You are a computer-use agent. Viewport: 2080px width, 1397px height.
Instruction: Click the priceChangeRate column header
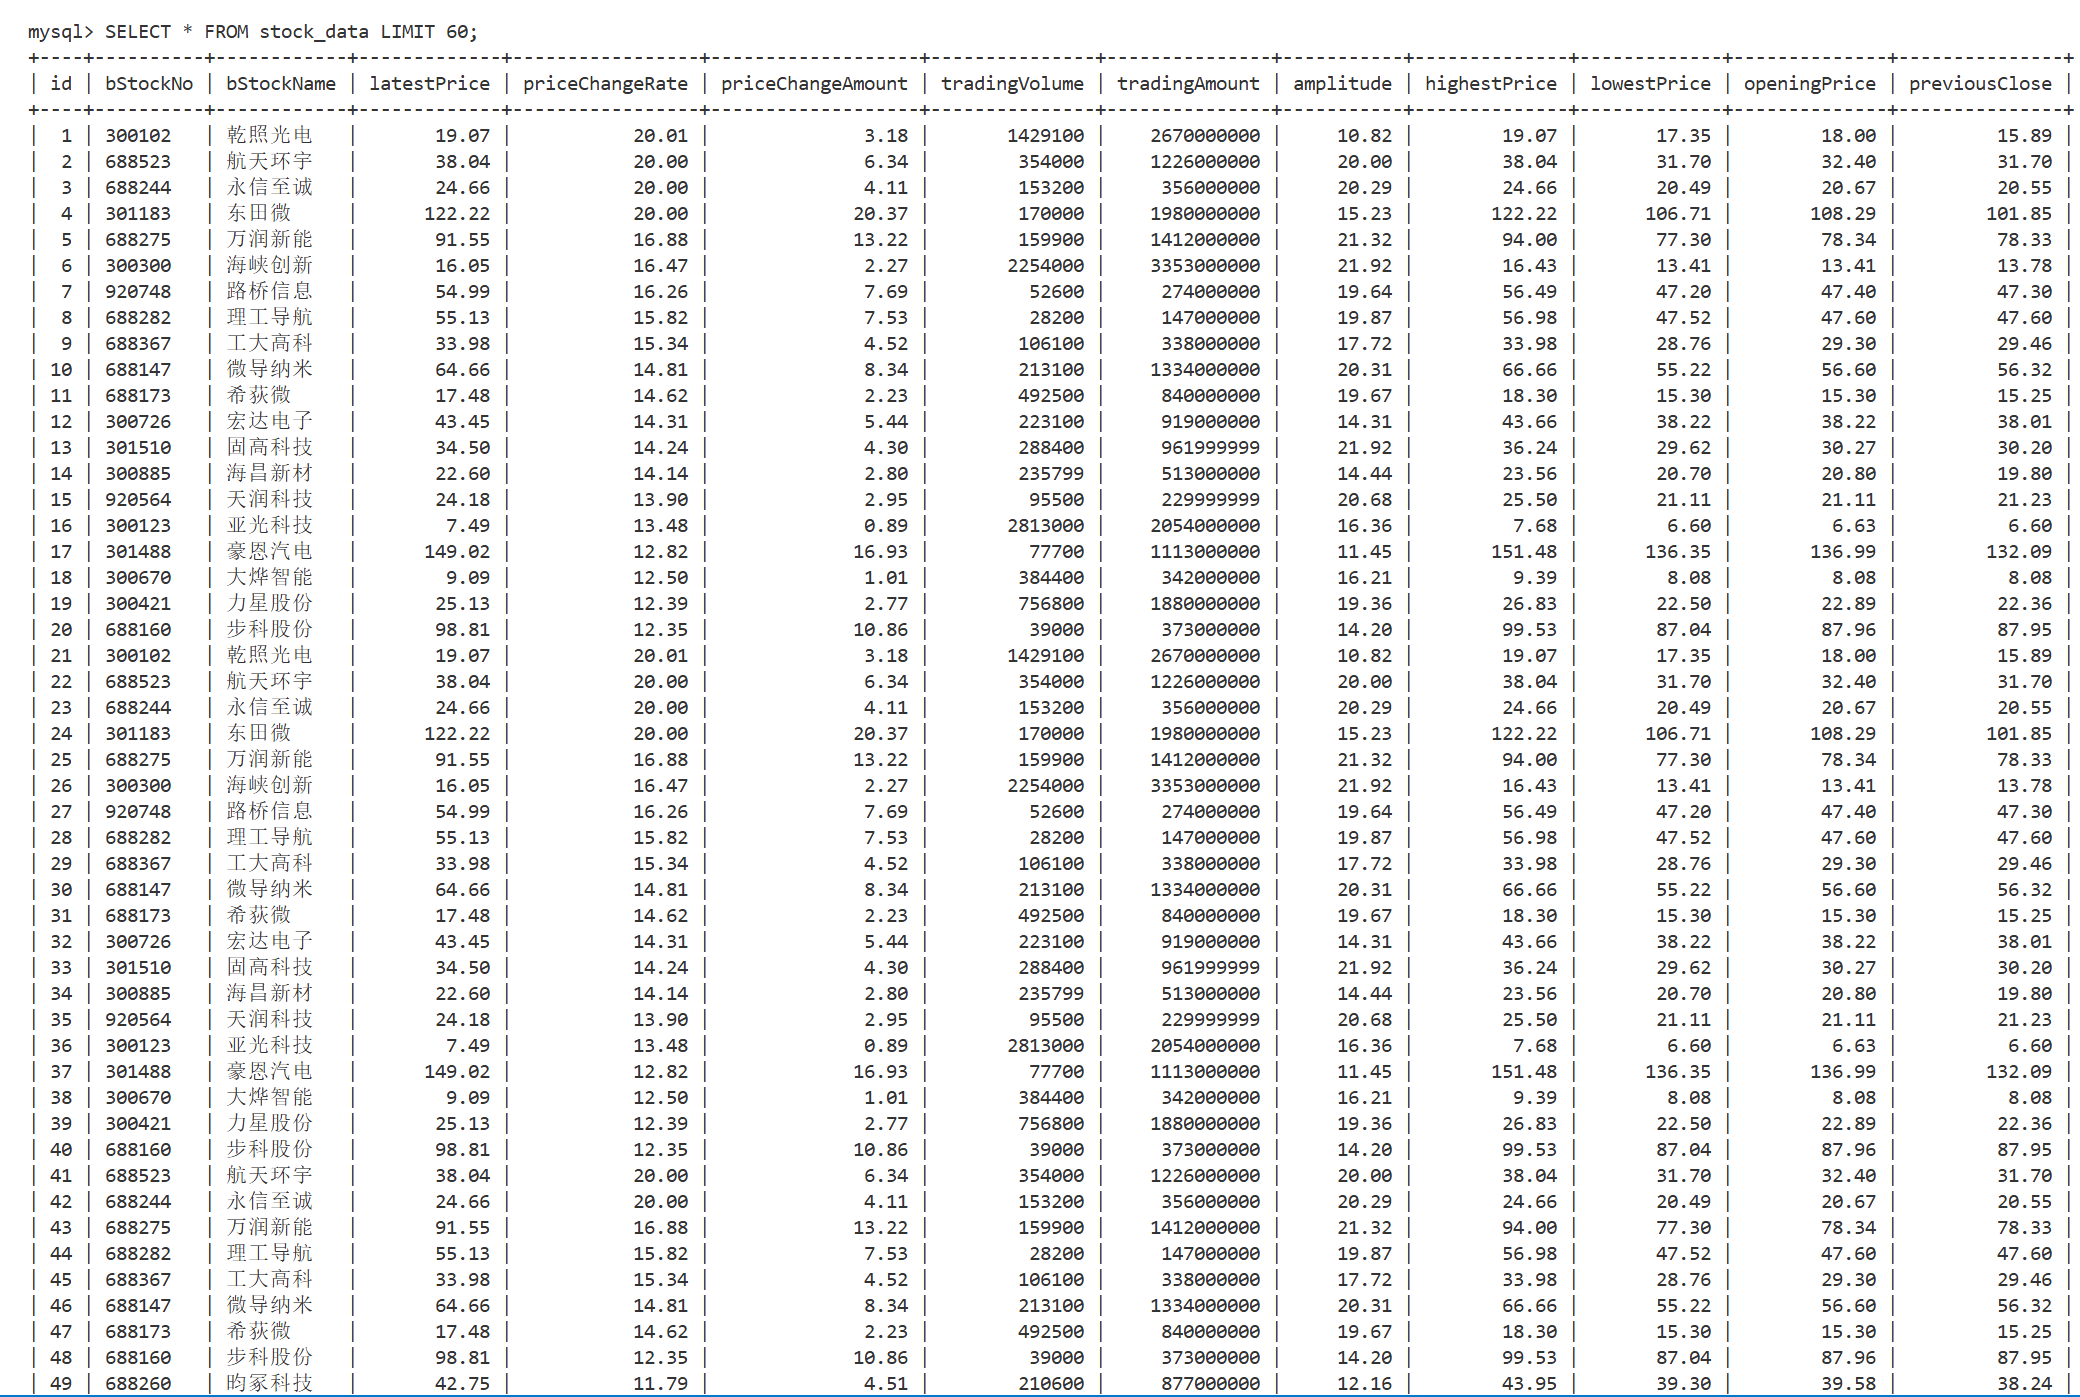pyautogui.click(x=605, y=84)
